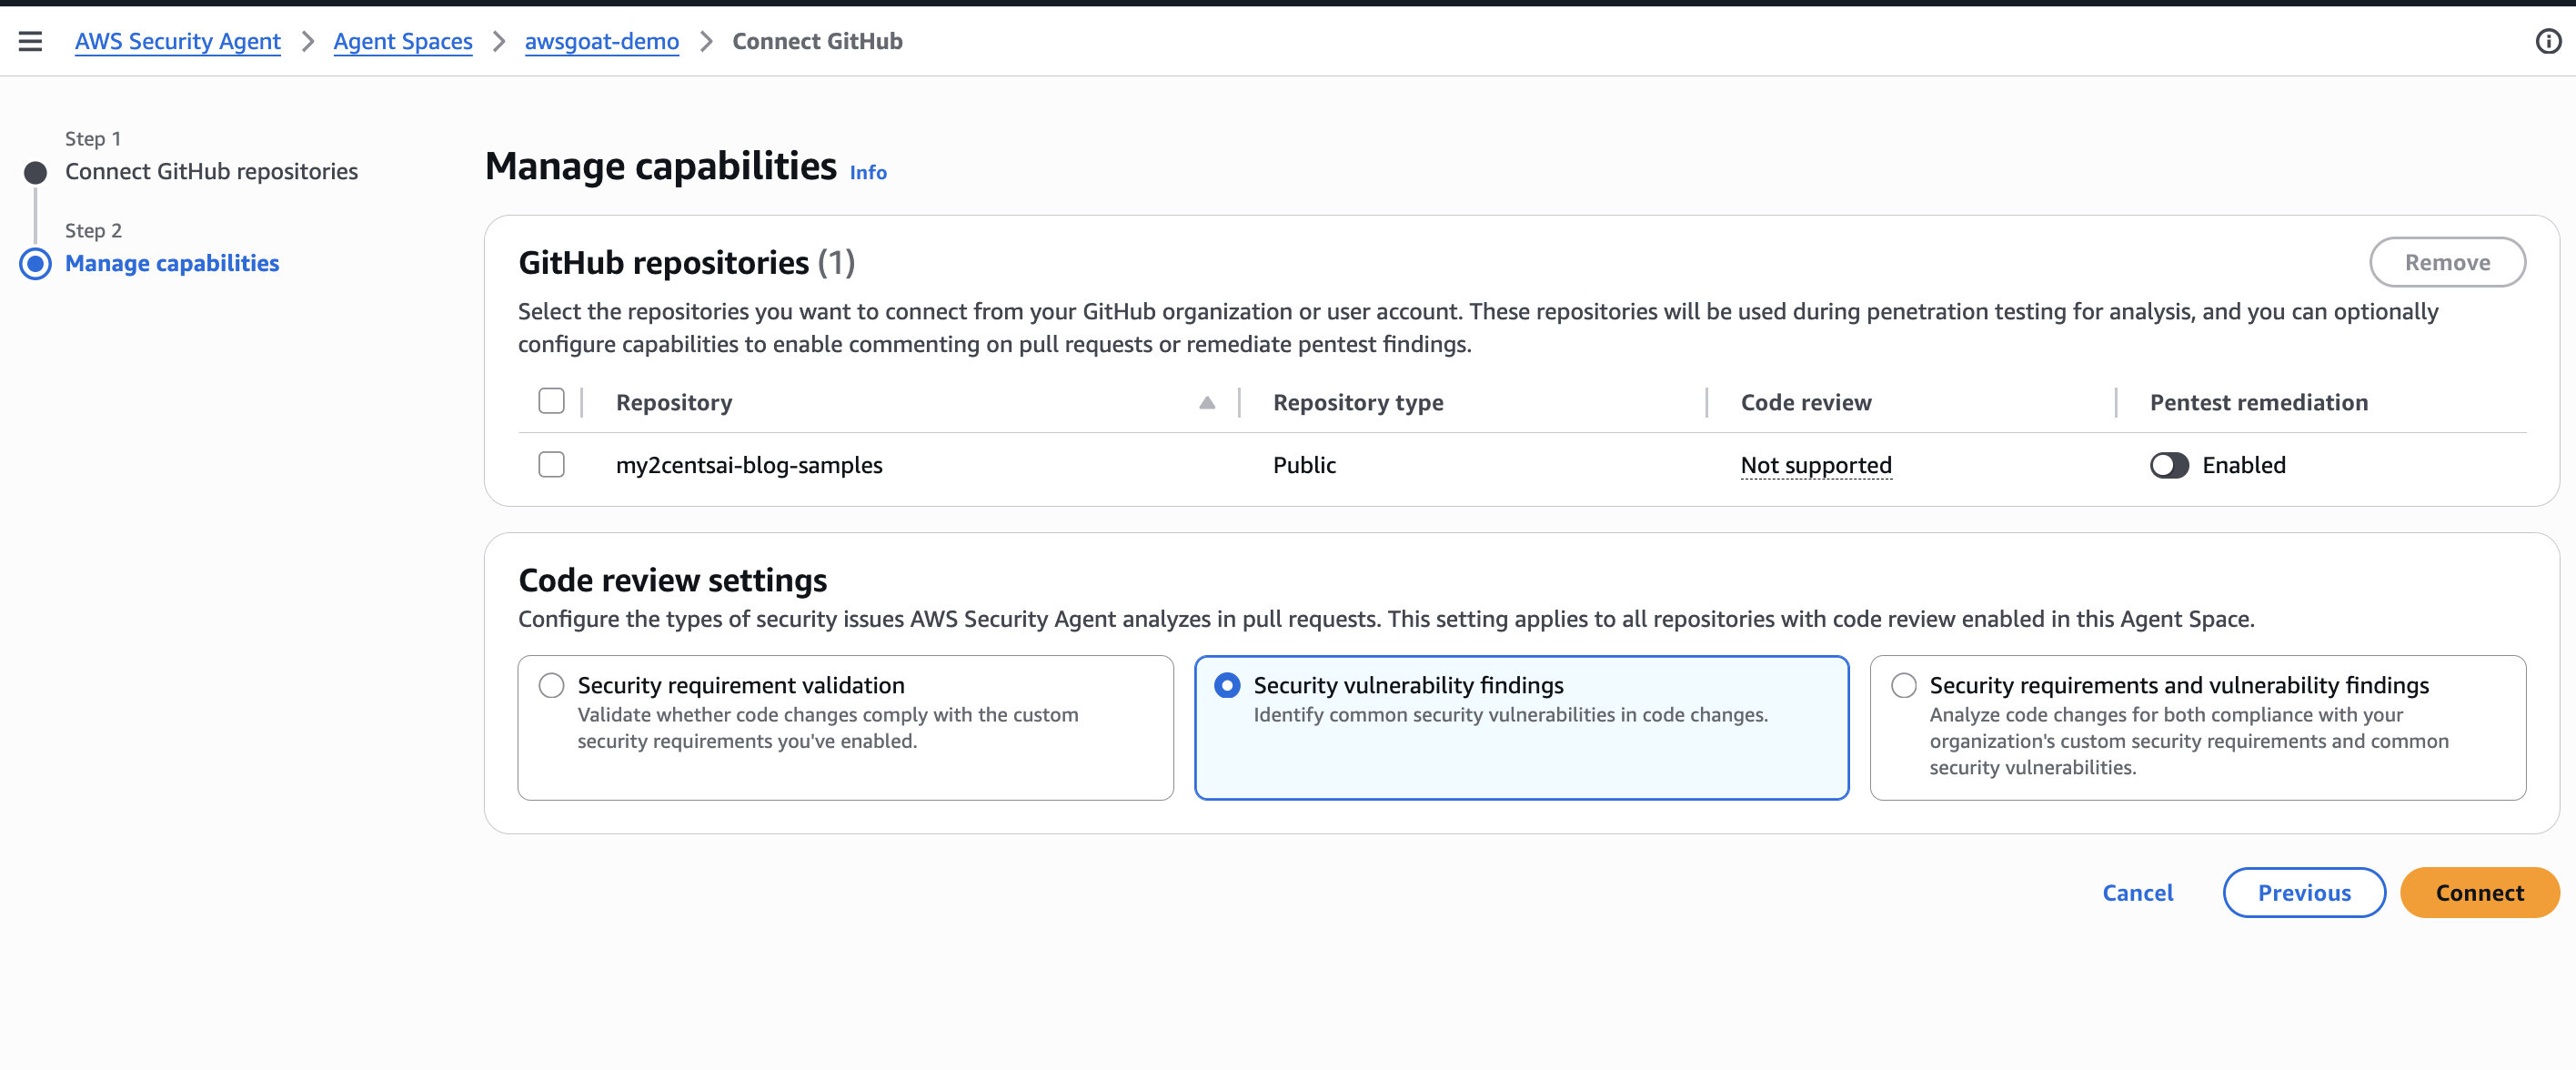Check the select-all checkbox in the repositories table header

coord(551,400)
